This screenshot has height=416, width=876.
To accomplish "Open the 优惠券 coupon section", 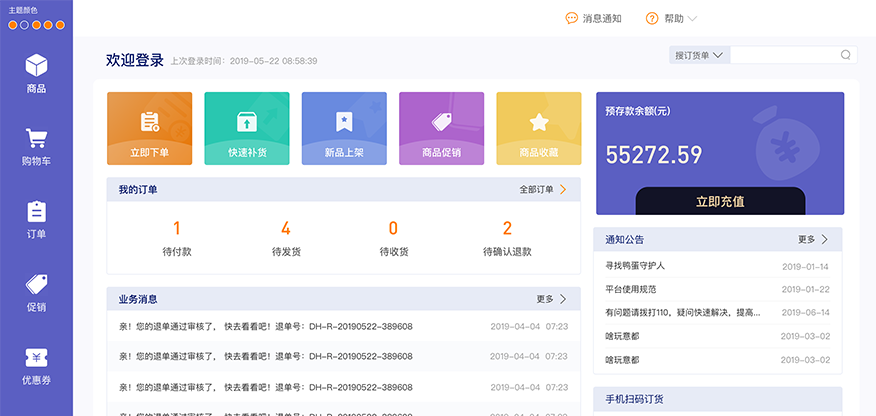I will point(36,365).
